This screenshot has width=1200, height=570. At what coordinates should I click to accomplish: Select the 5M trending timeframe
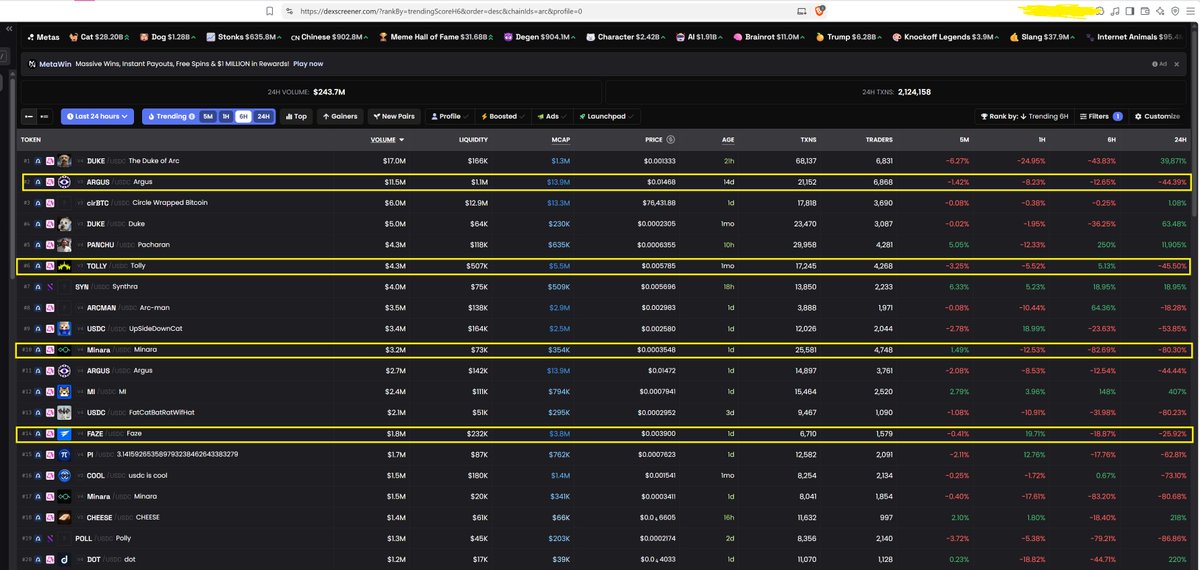click(207, 116)
